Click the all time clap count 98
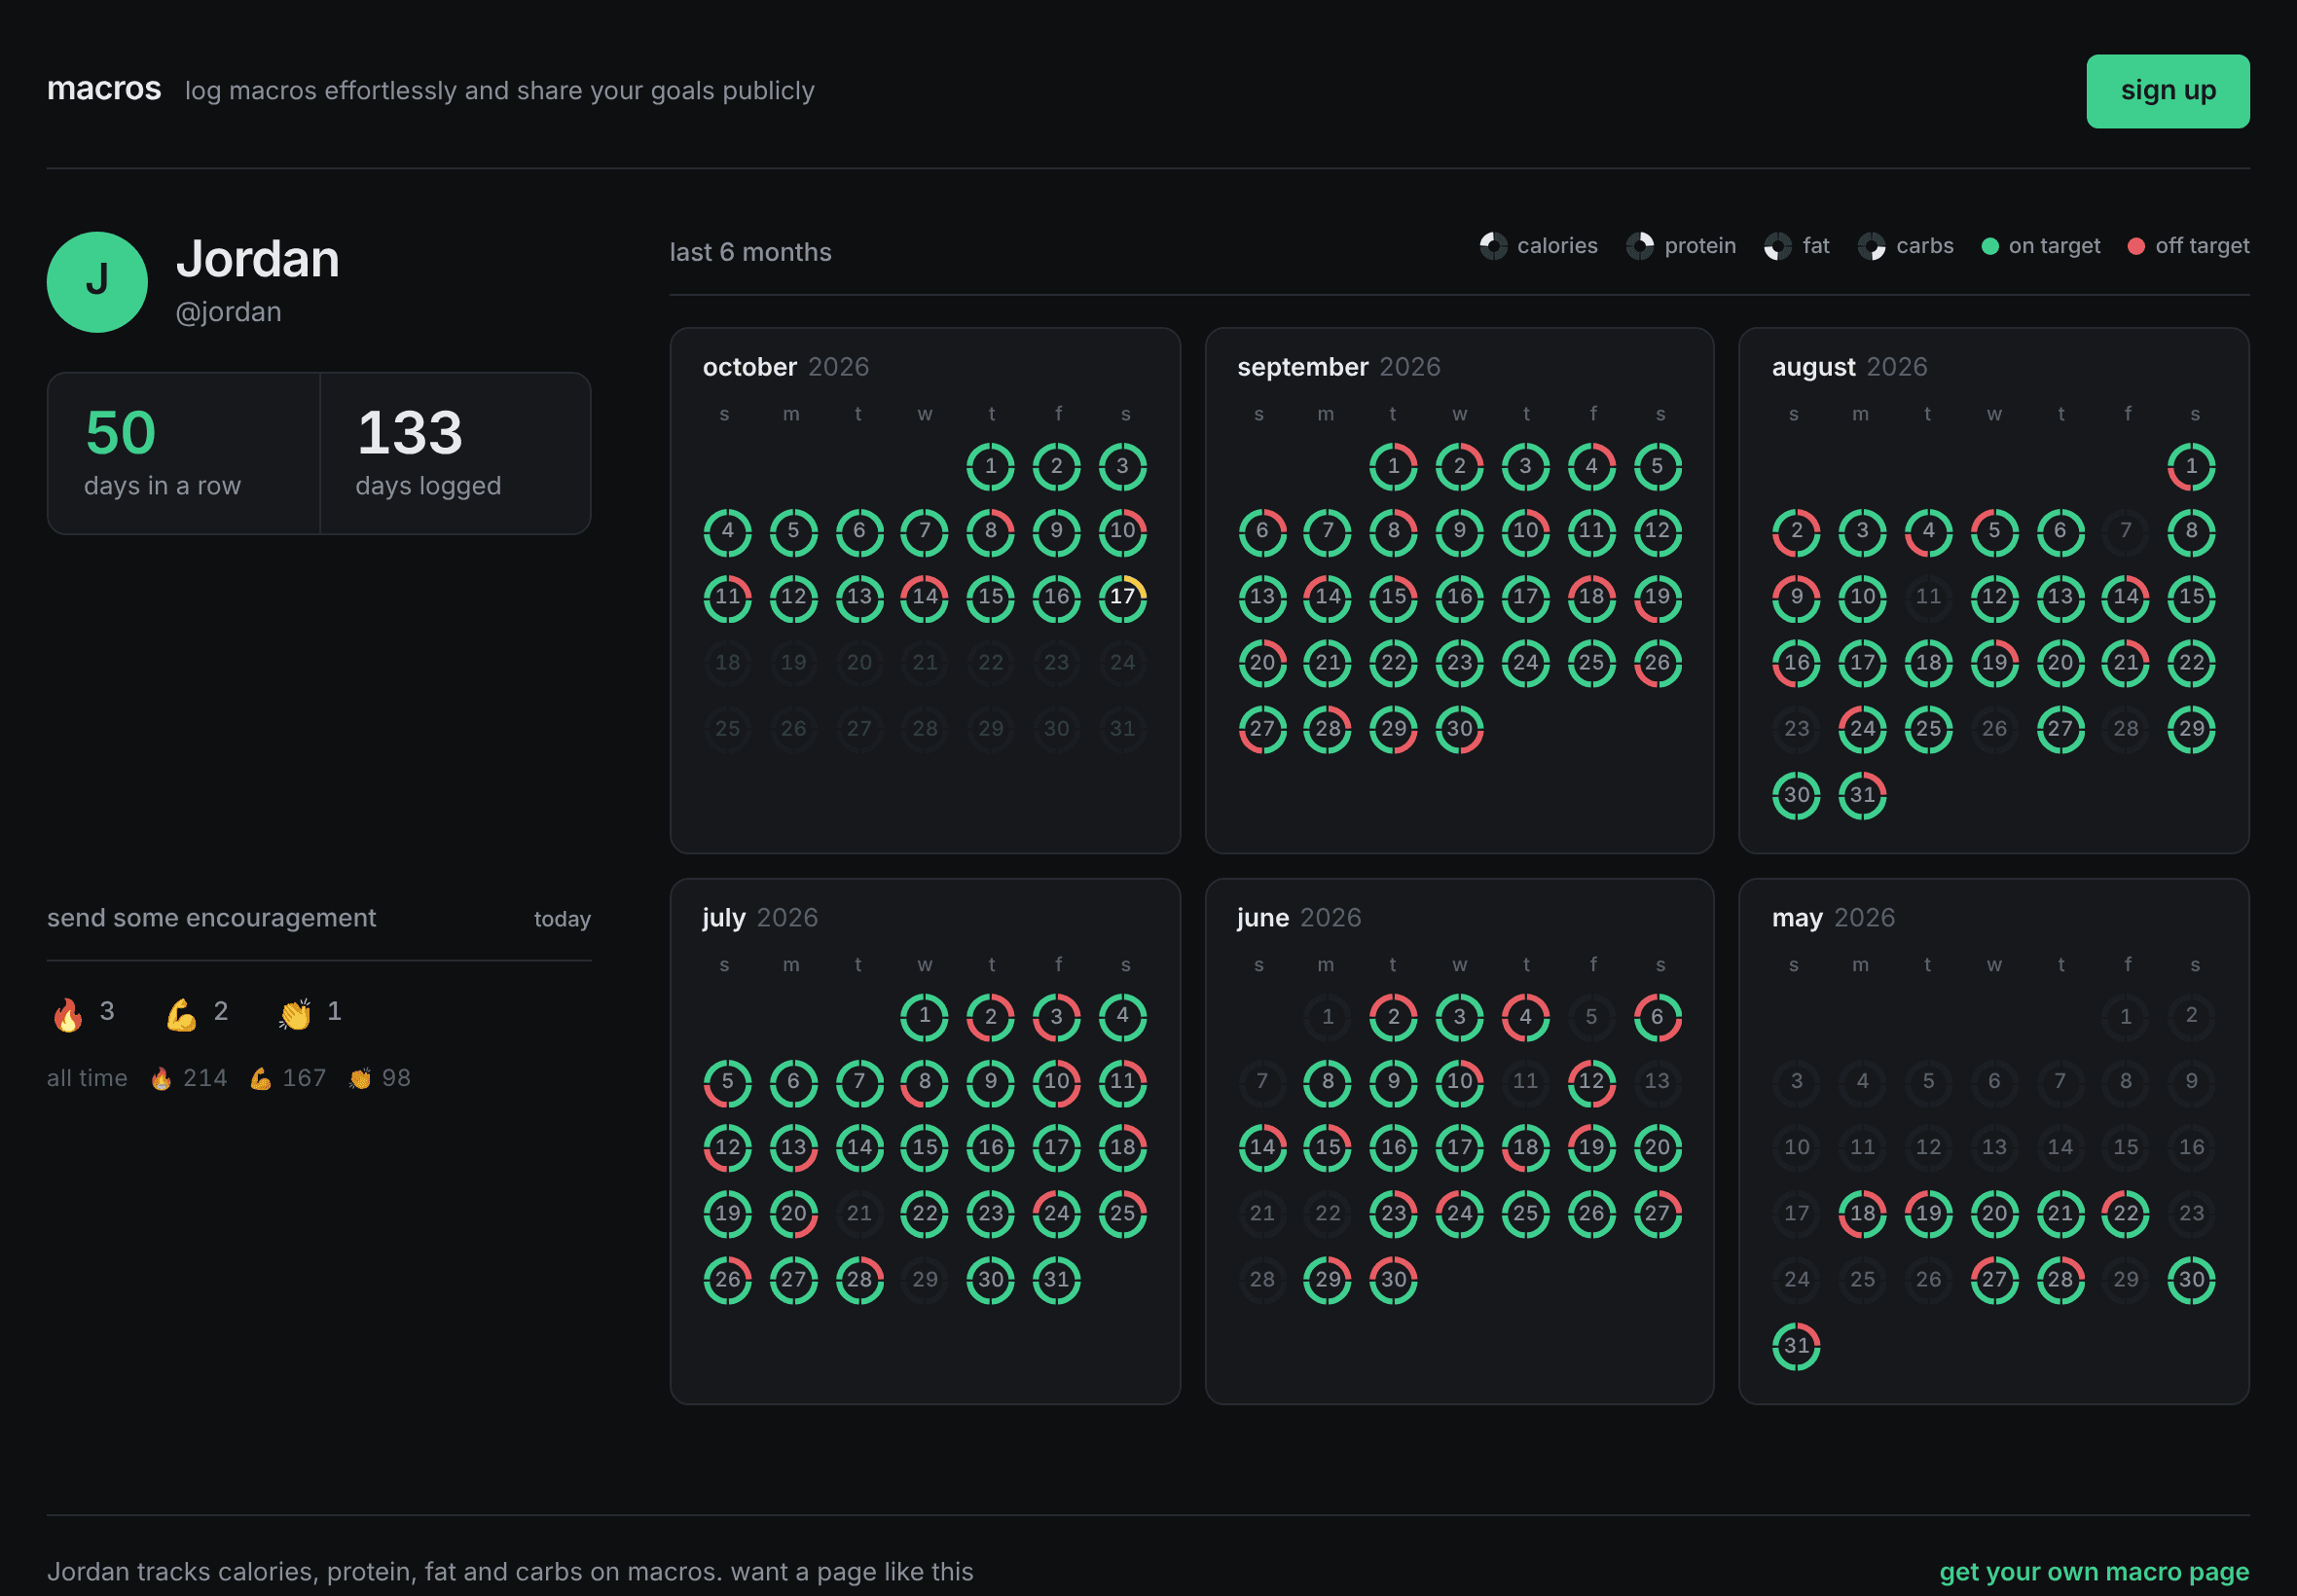 tap(380, 1078)
